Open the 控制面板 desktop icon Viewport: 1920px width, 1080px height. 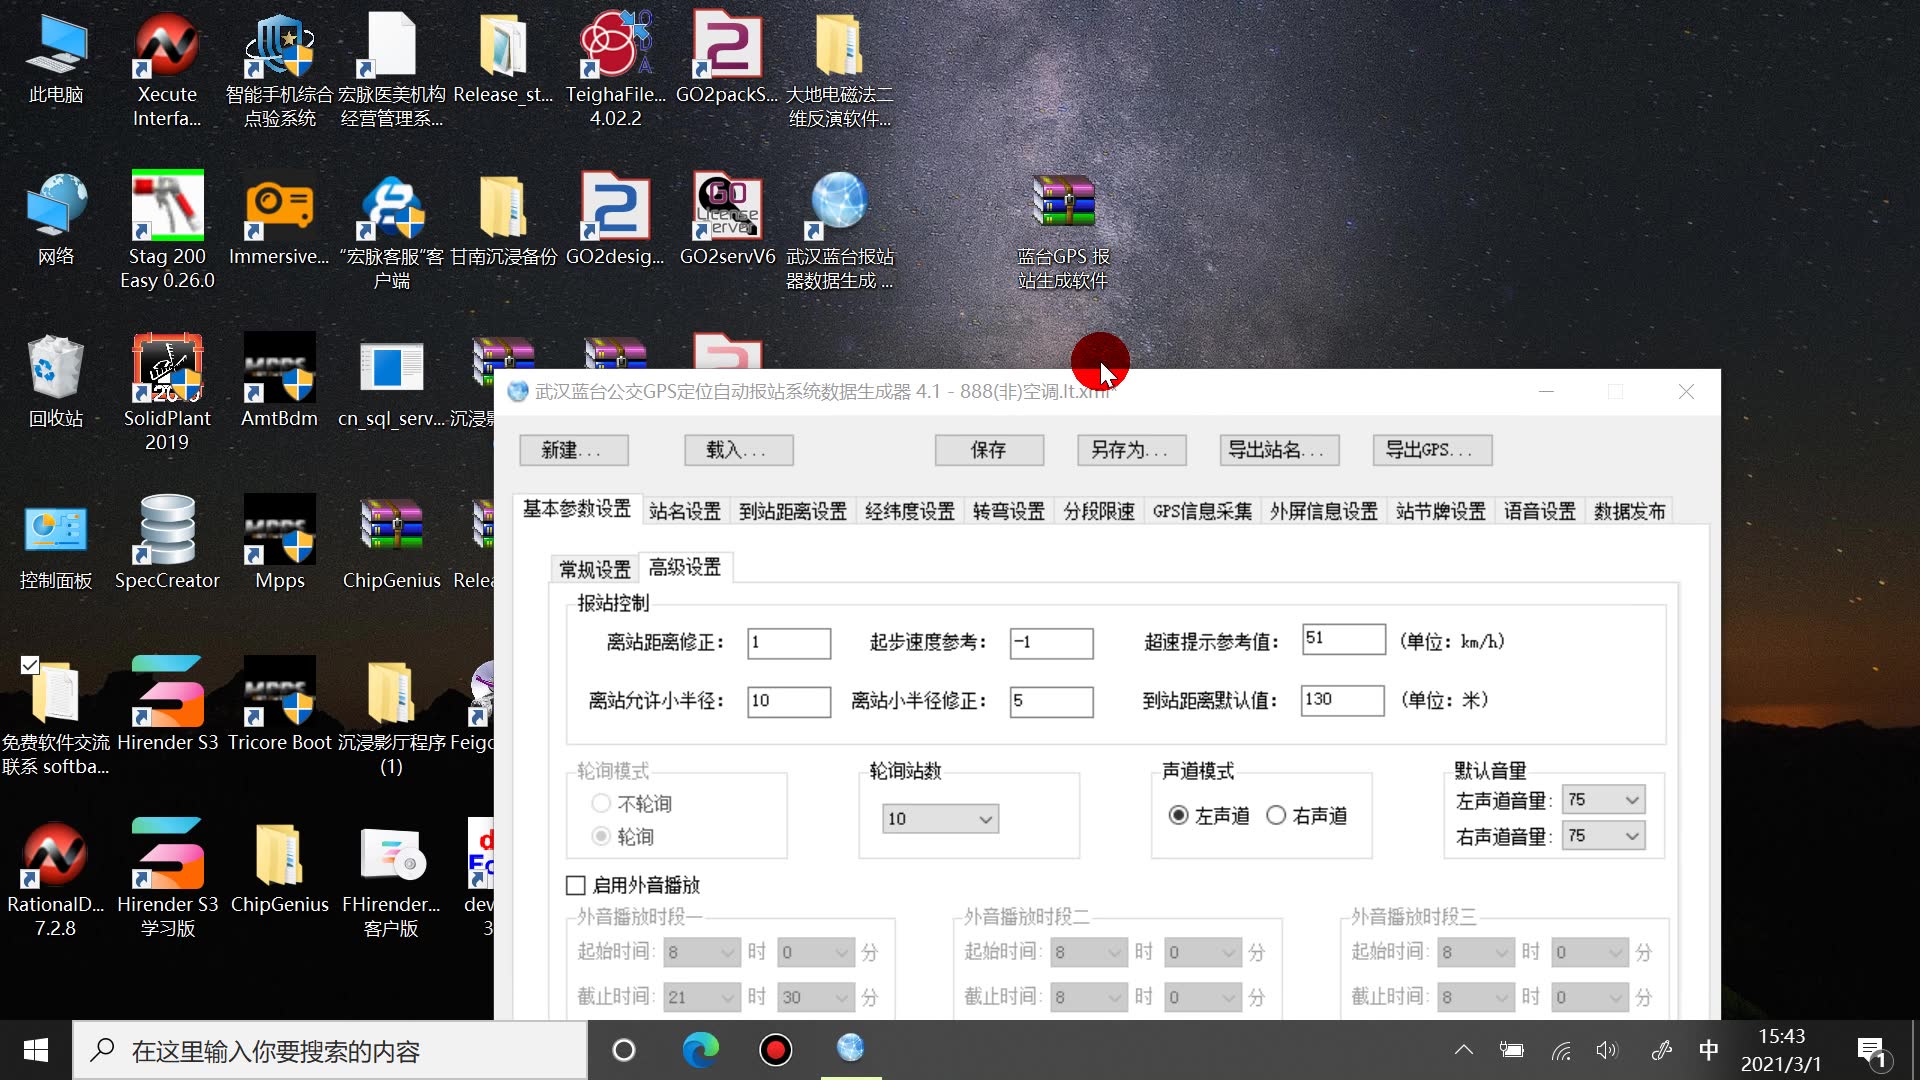[56, 545]
